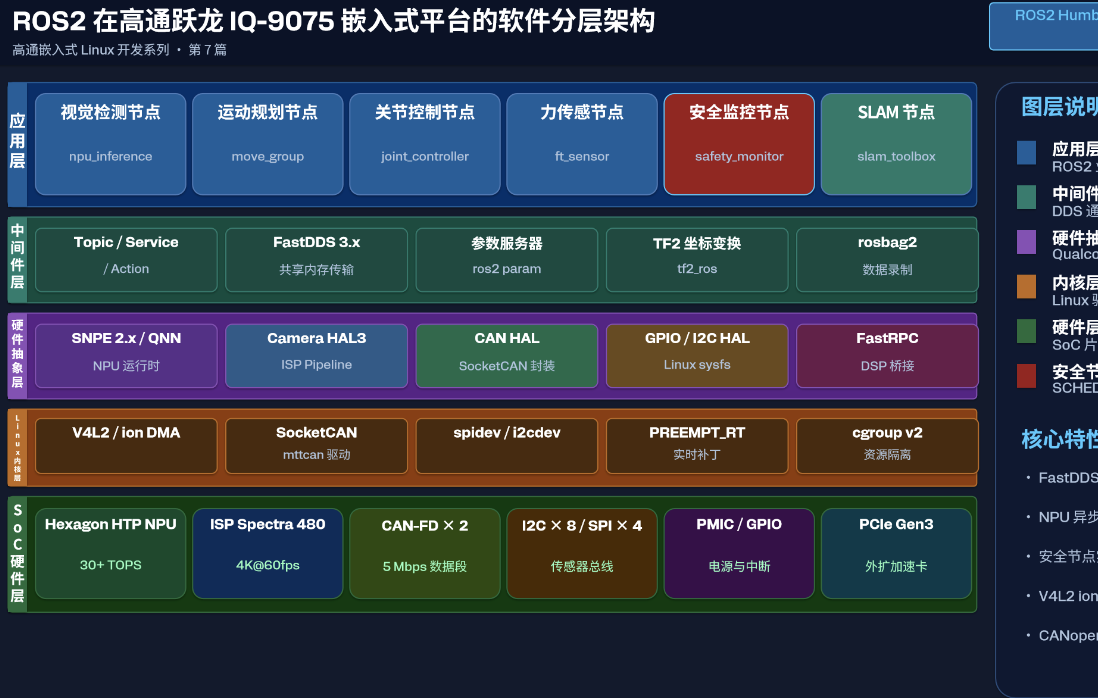This screenshot has width=1098, height=698.
Task: Select the Camera HAL3 ISP Pipeline box
Action: tap(317, 356)
